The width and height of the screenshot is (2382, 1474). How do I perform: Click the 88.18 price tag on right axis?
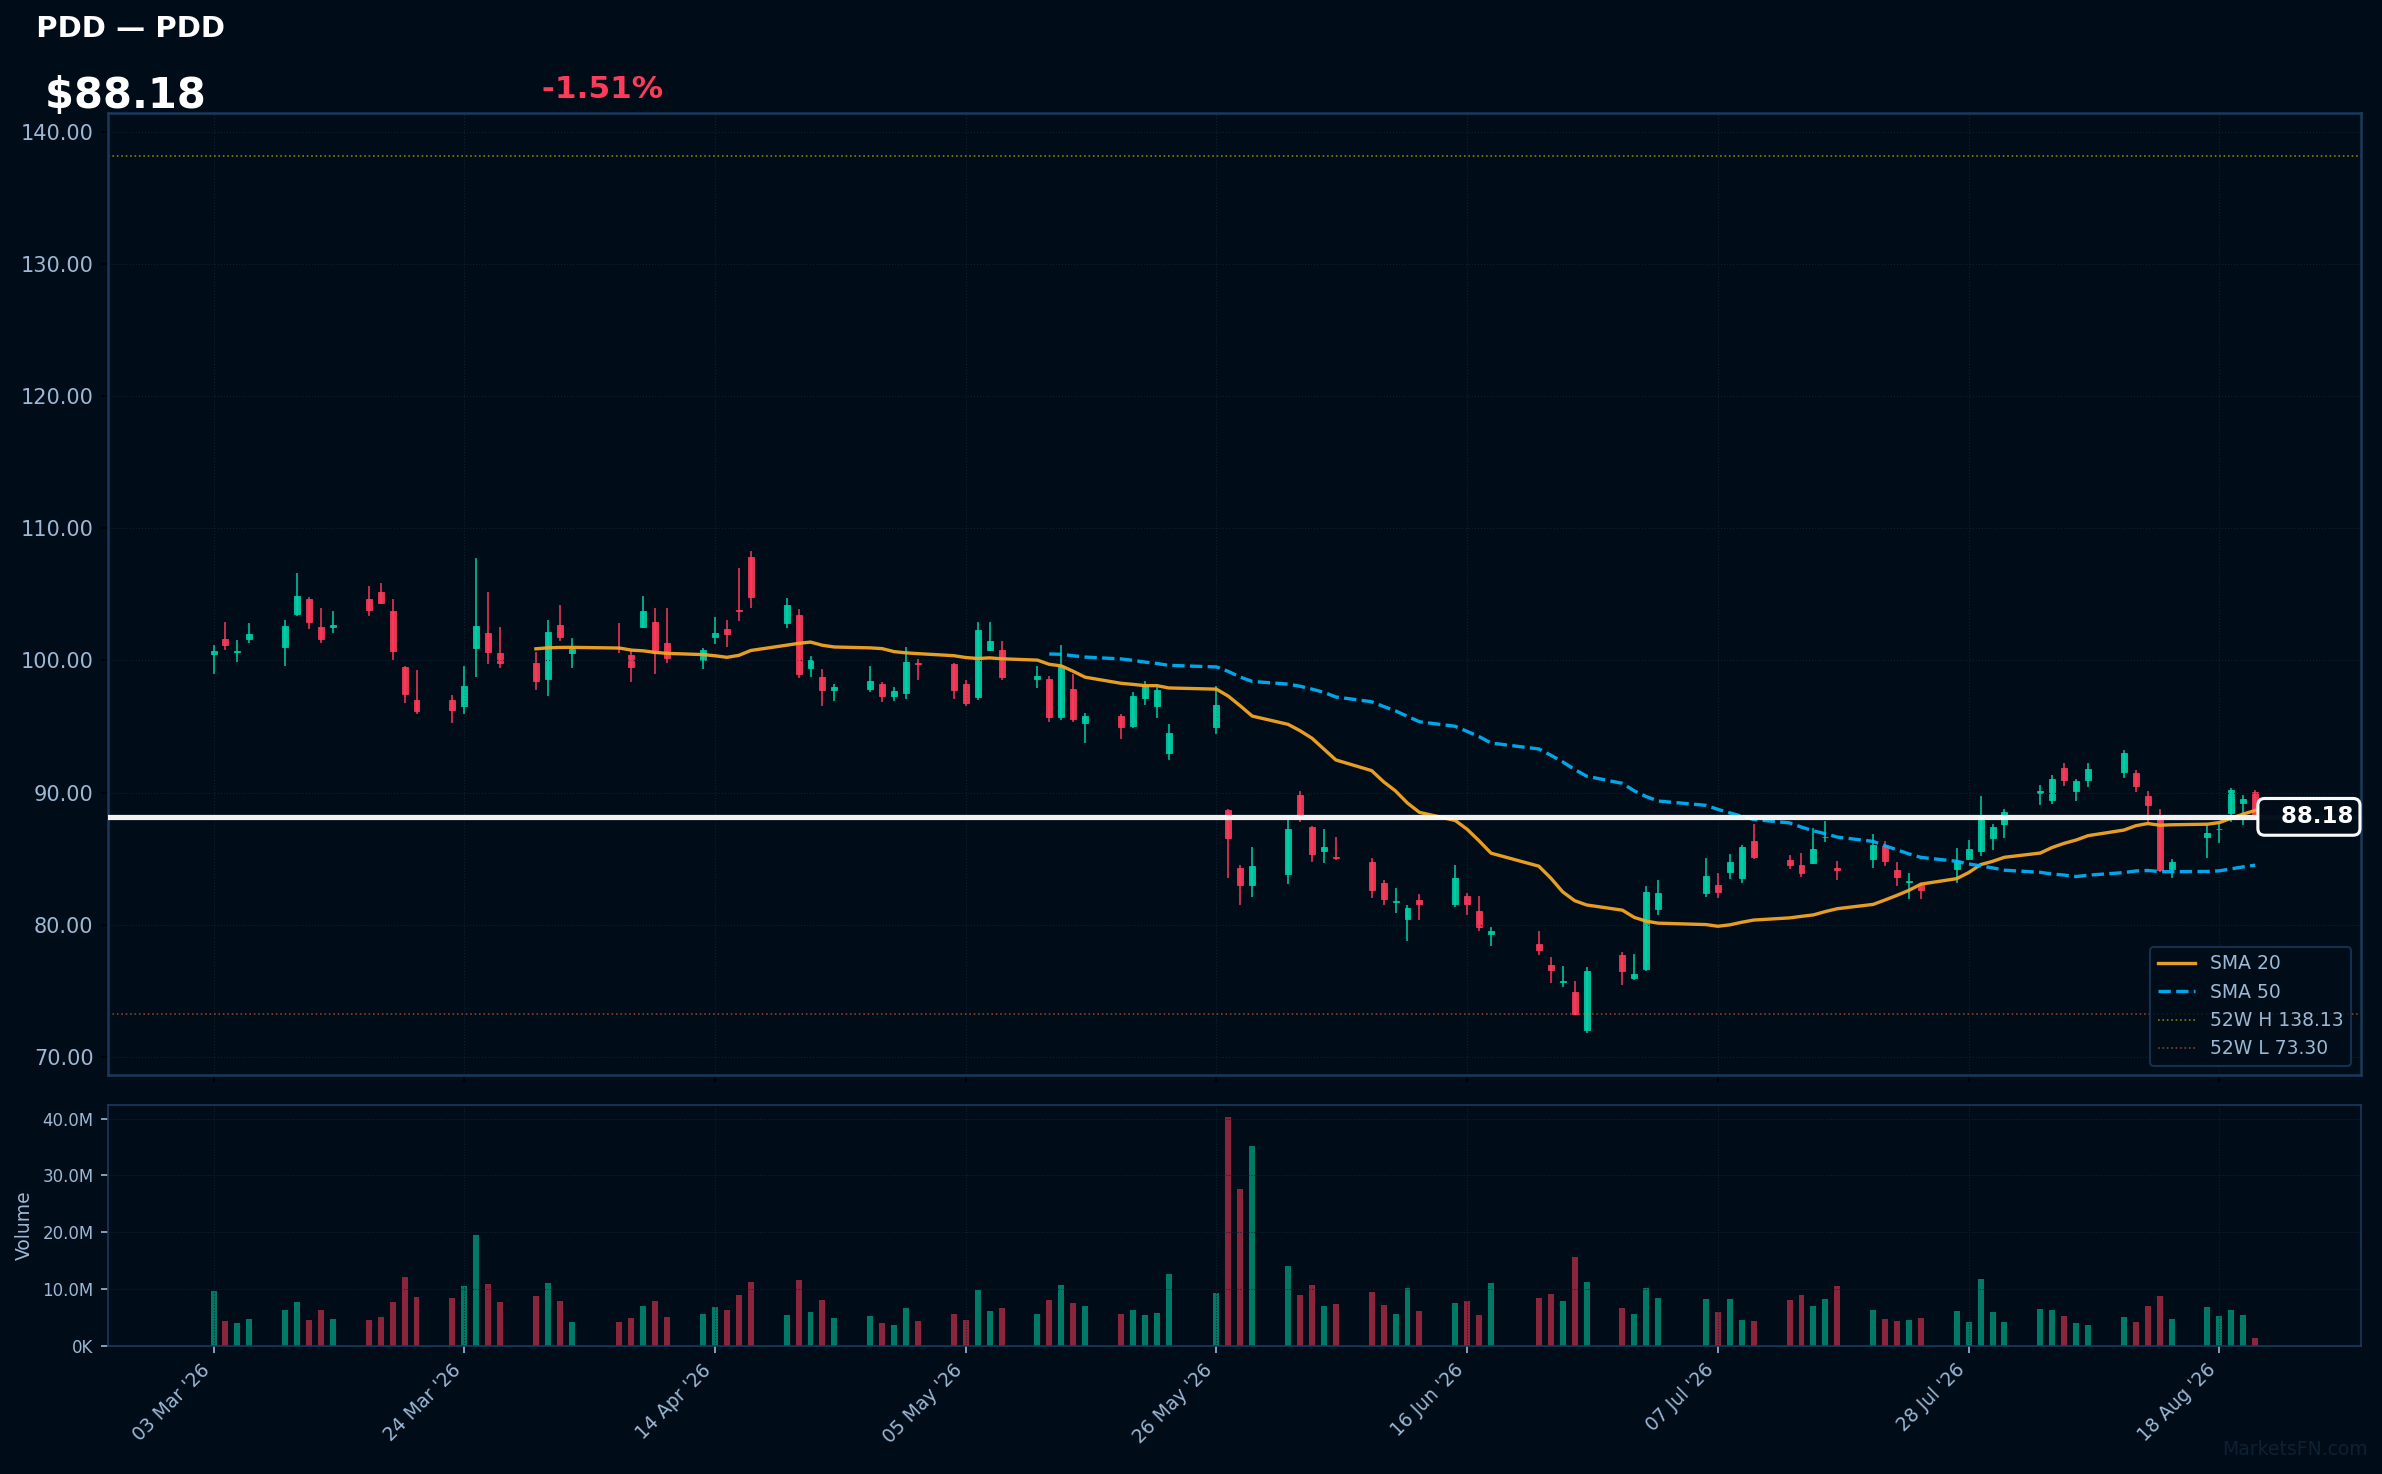click(2309, 816)
